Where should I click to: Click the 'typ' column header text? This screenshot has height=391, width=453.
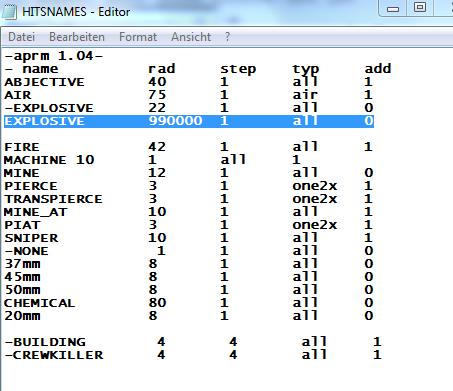[x=306, y=70]
